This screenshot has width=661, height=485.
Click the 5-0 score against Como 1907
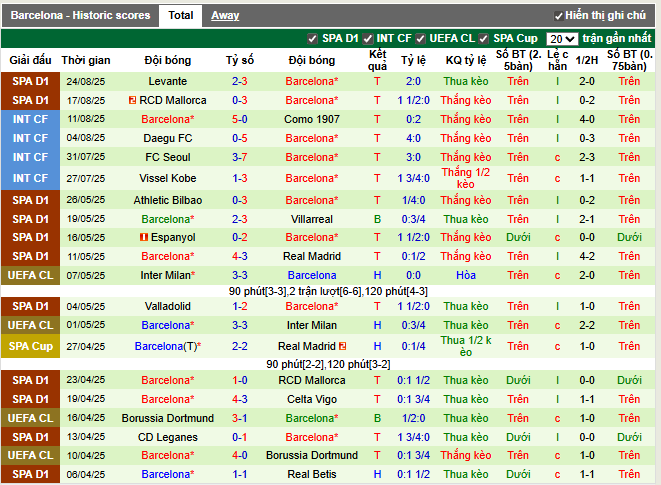[239, 119]
